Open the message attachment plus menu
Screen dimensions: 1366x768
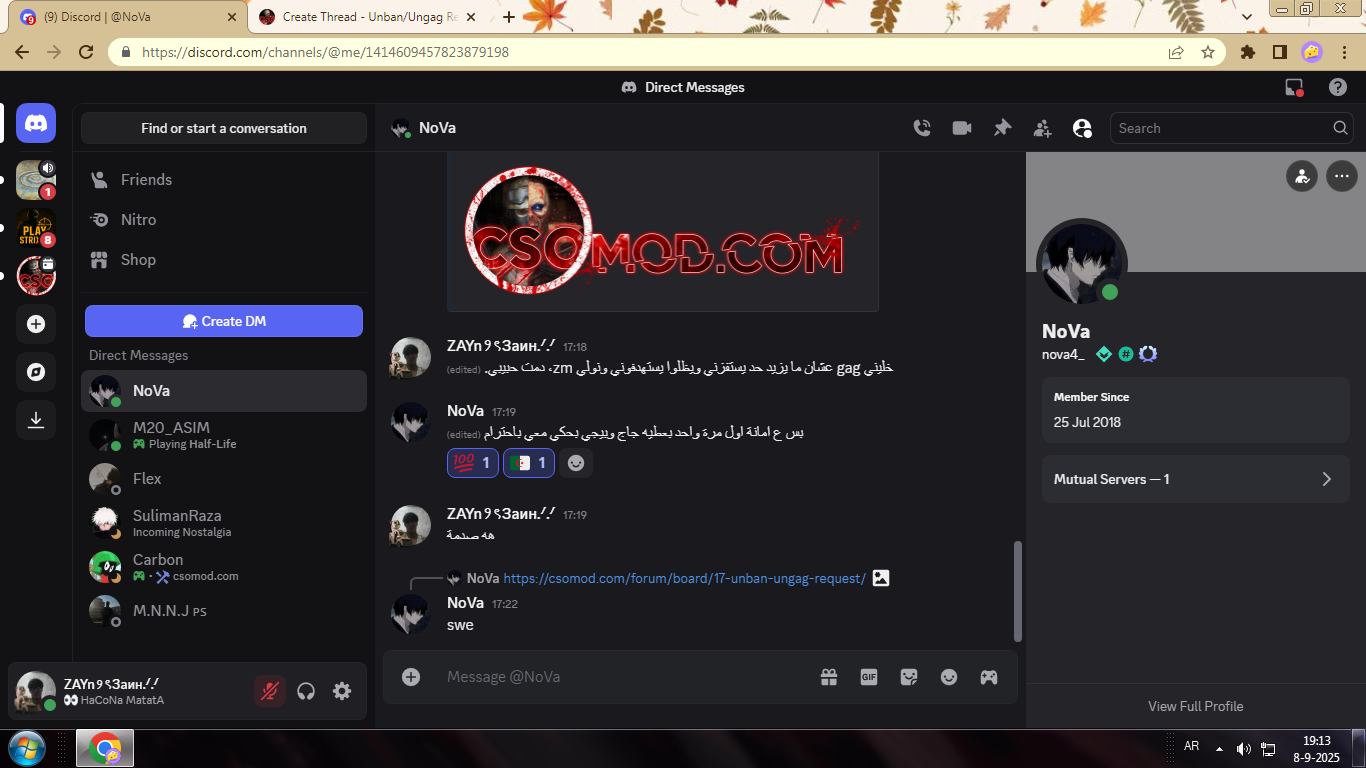coord(411,677)
